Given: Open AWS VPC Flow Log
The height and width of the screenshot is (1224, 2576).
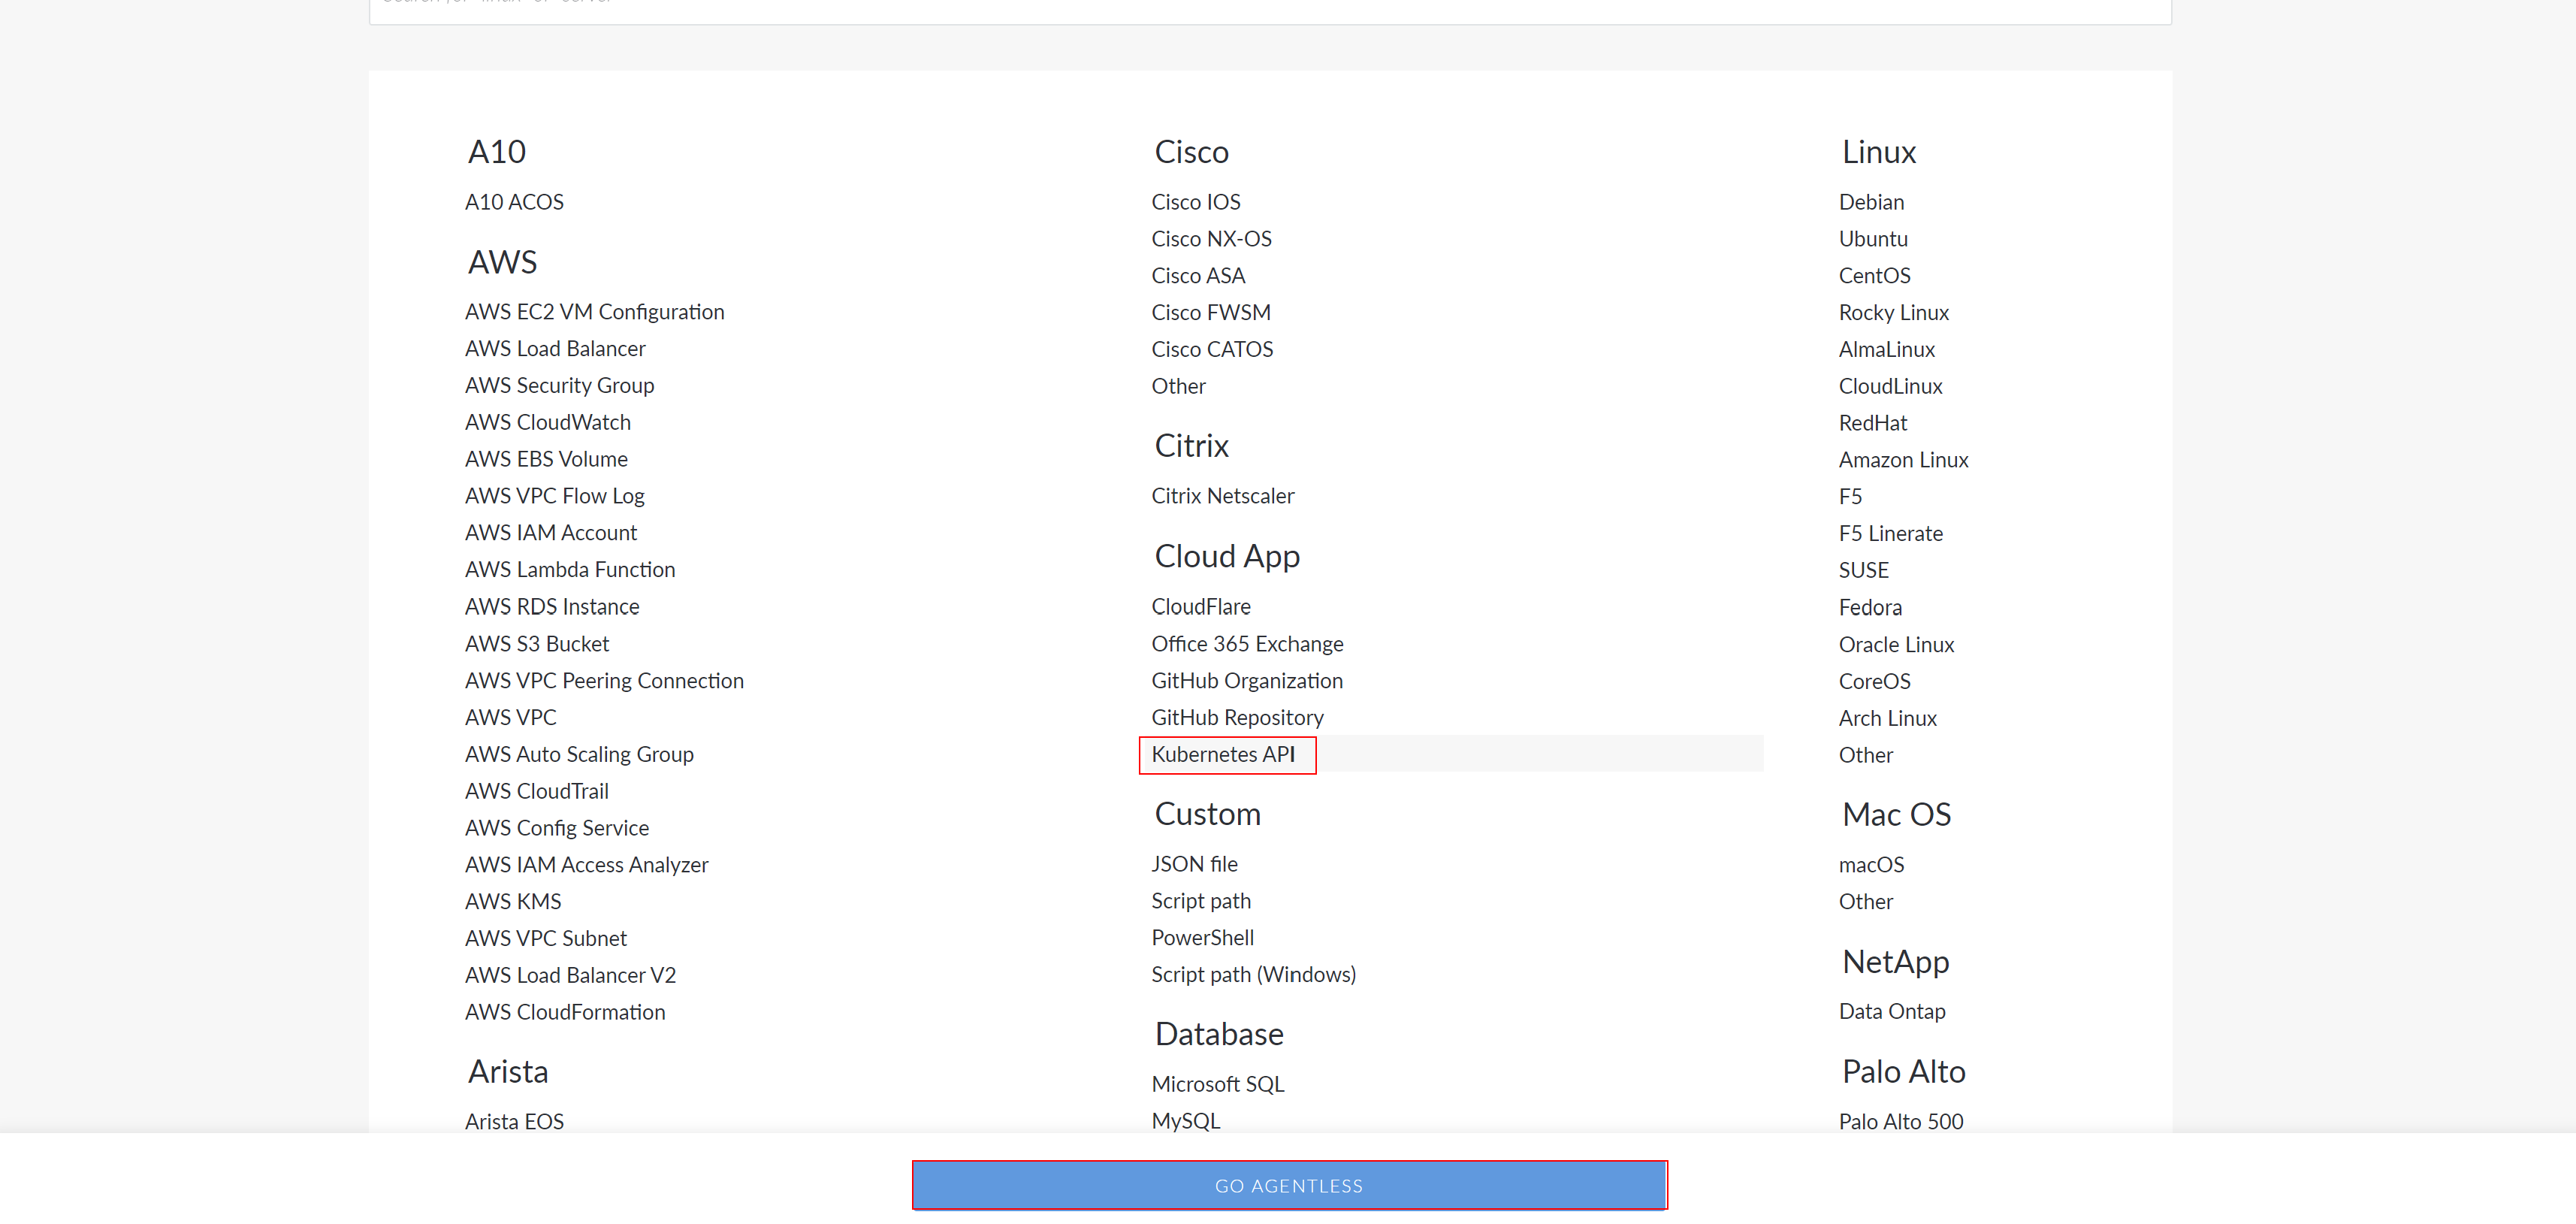Looking at the screenshot, I should [554, 496].
